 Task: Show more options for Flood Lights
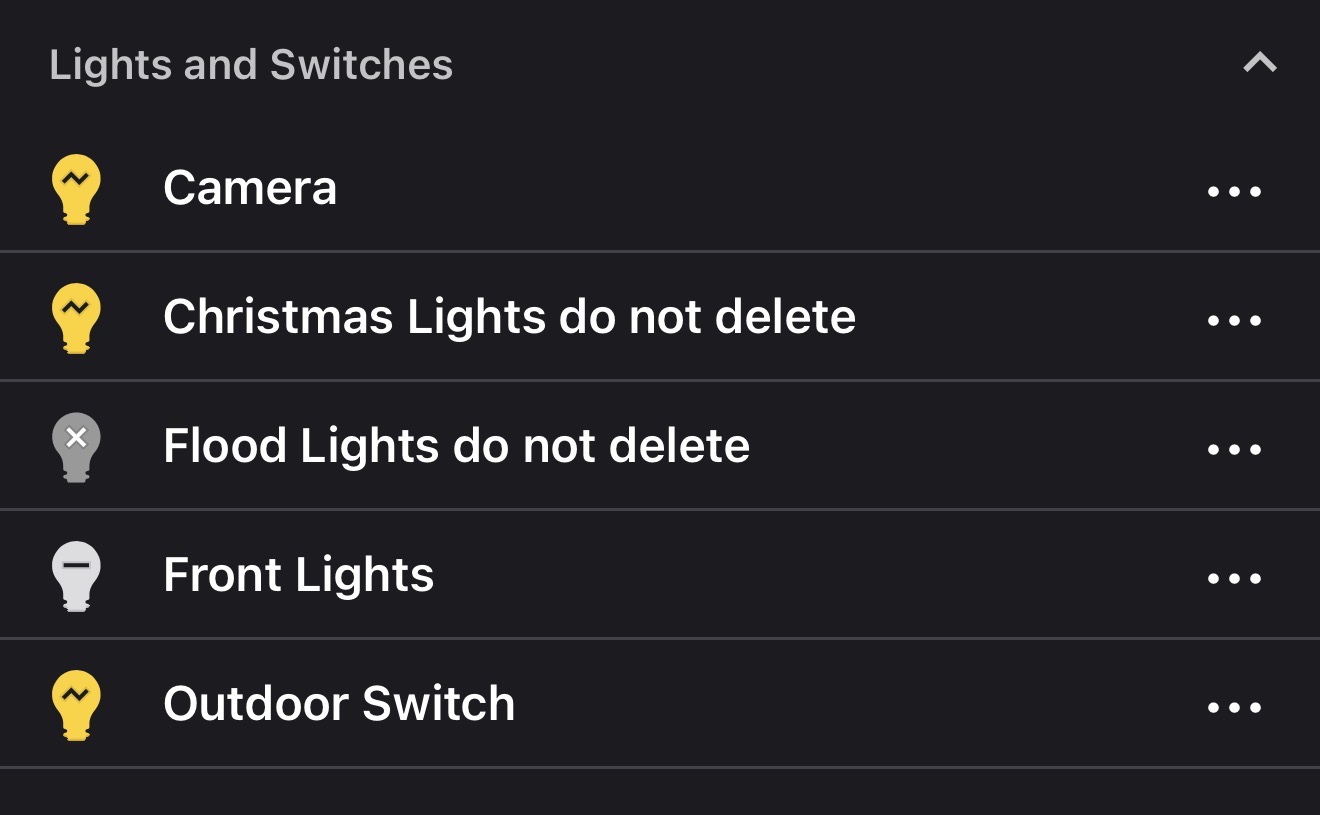point(1234,449)
